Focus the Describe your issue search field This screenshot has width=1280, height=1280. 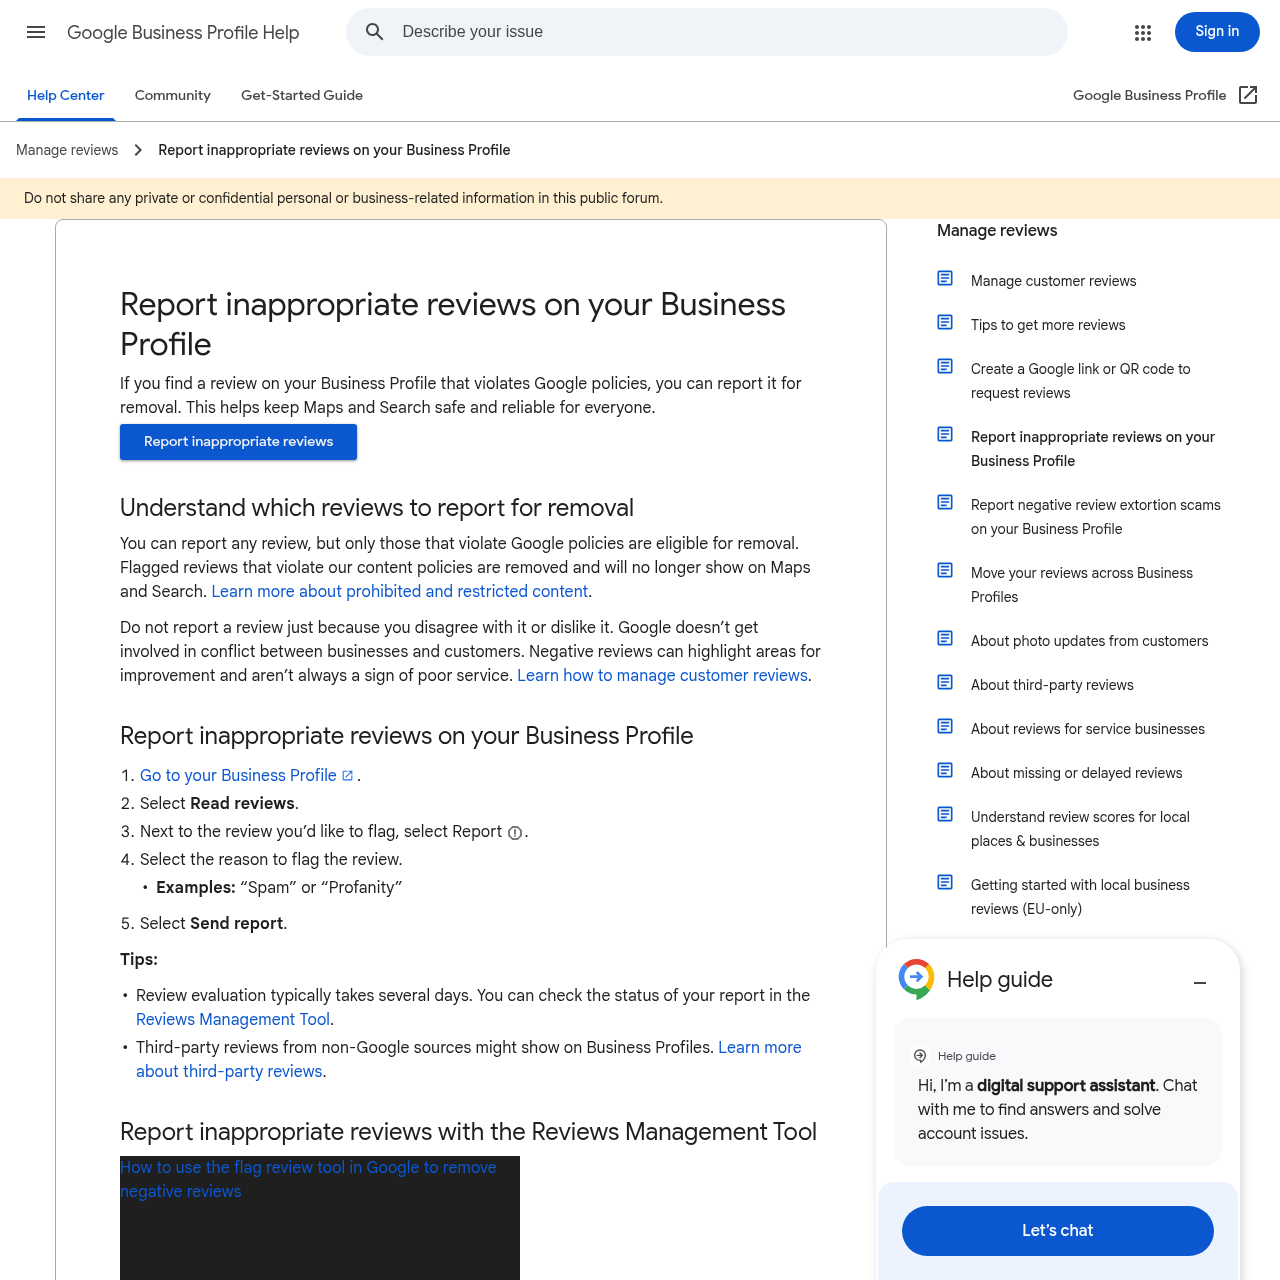coord(706,32)
